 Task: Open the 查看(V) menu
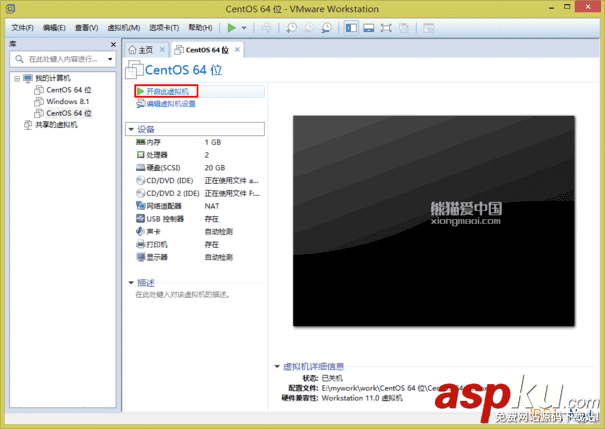click(86, 28)
